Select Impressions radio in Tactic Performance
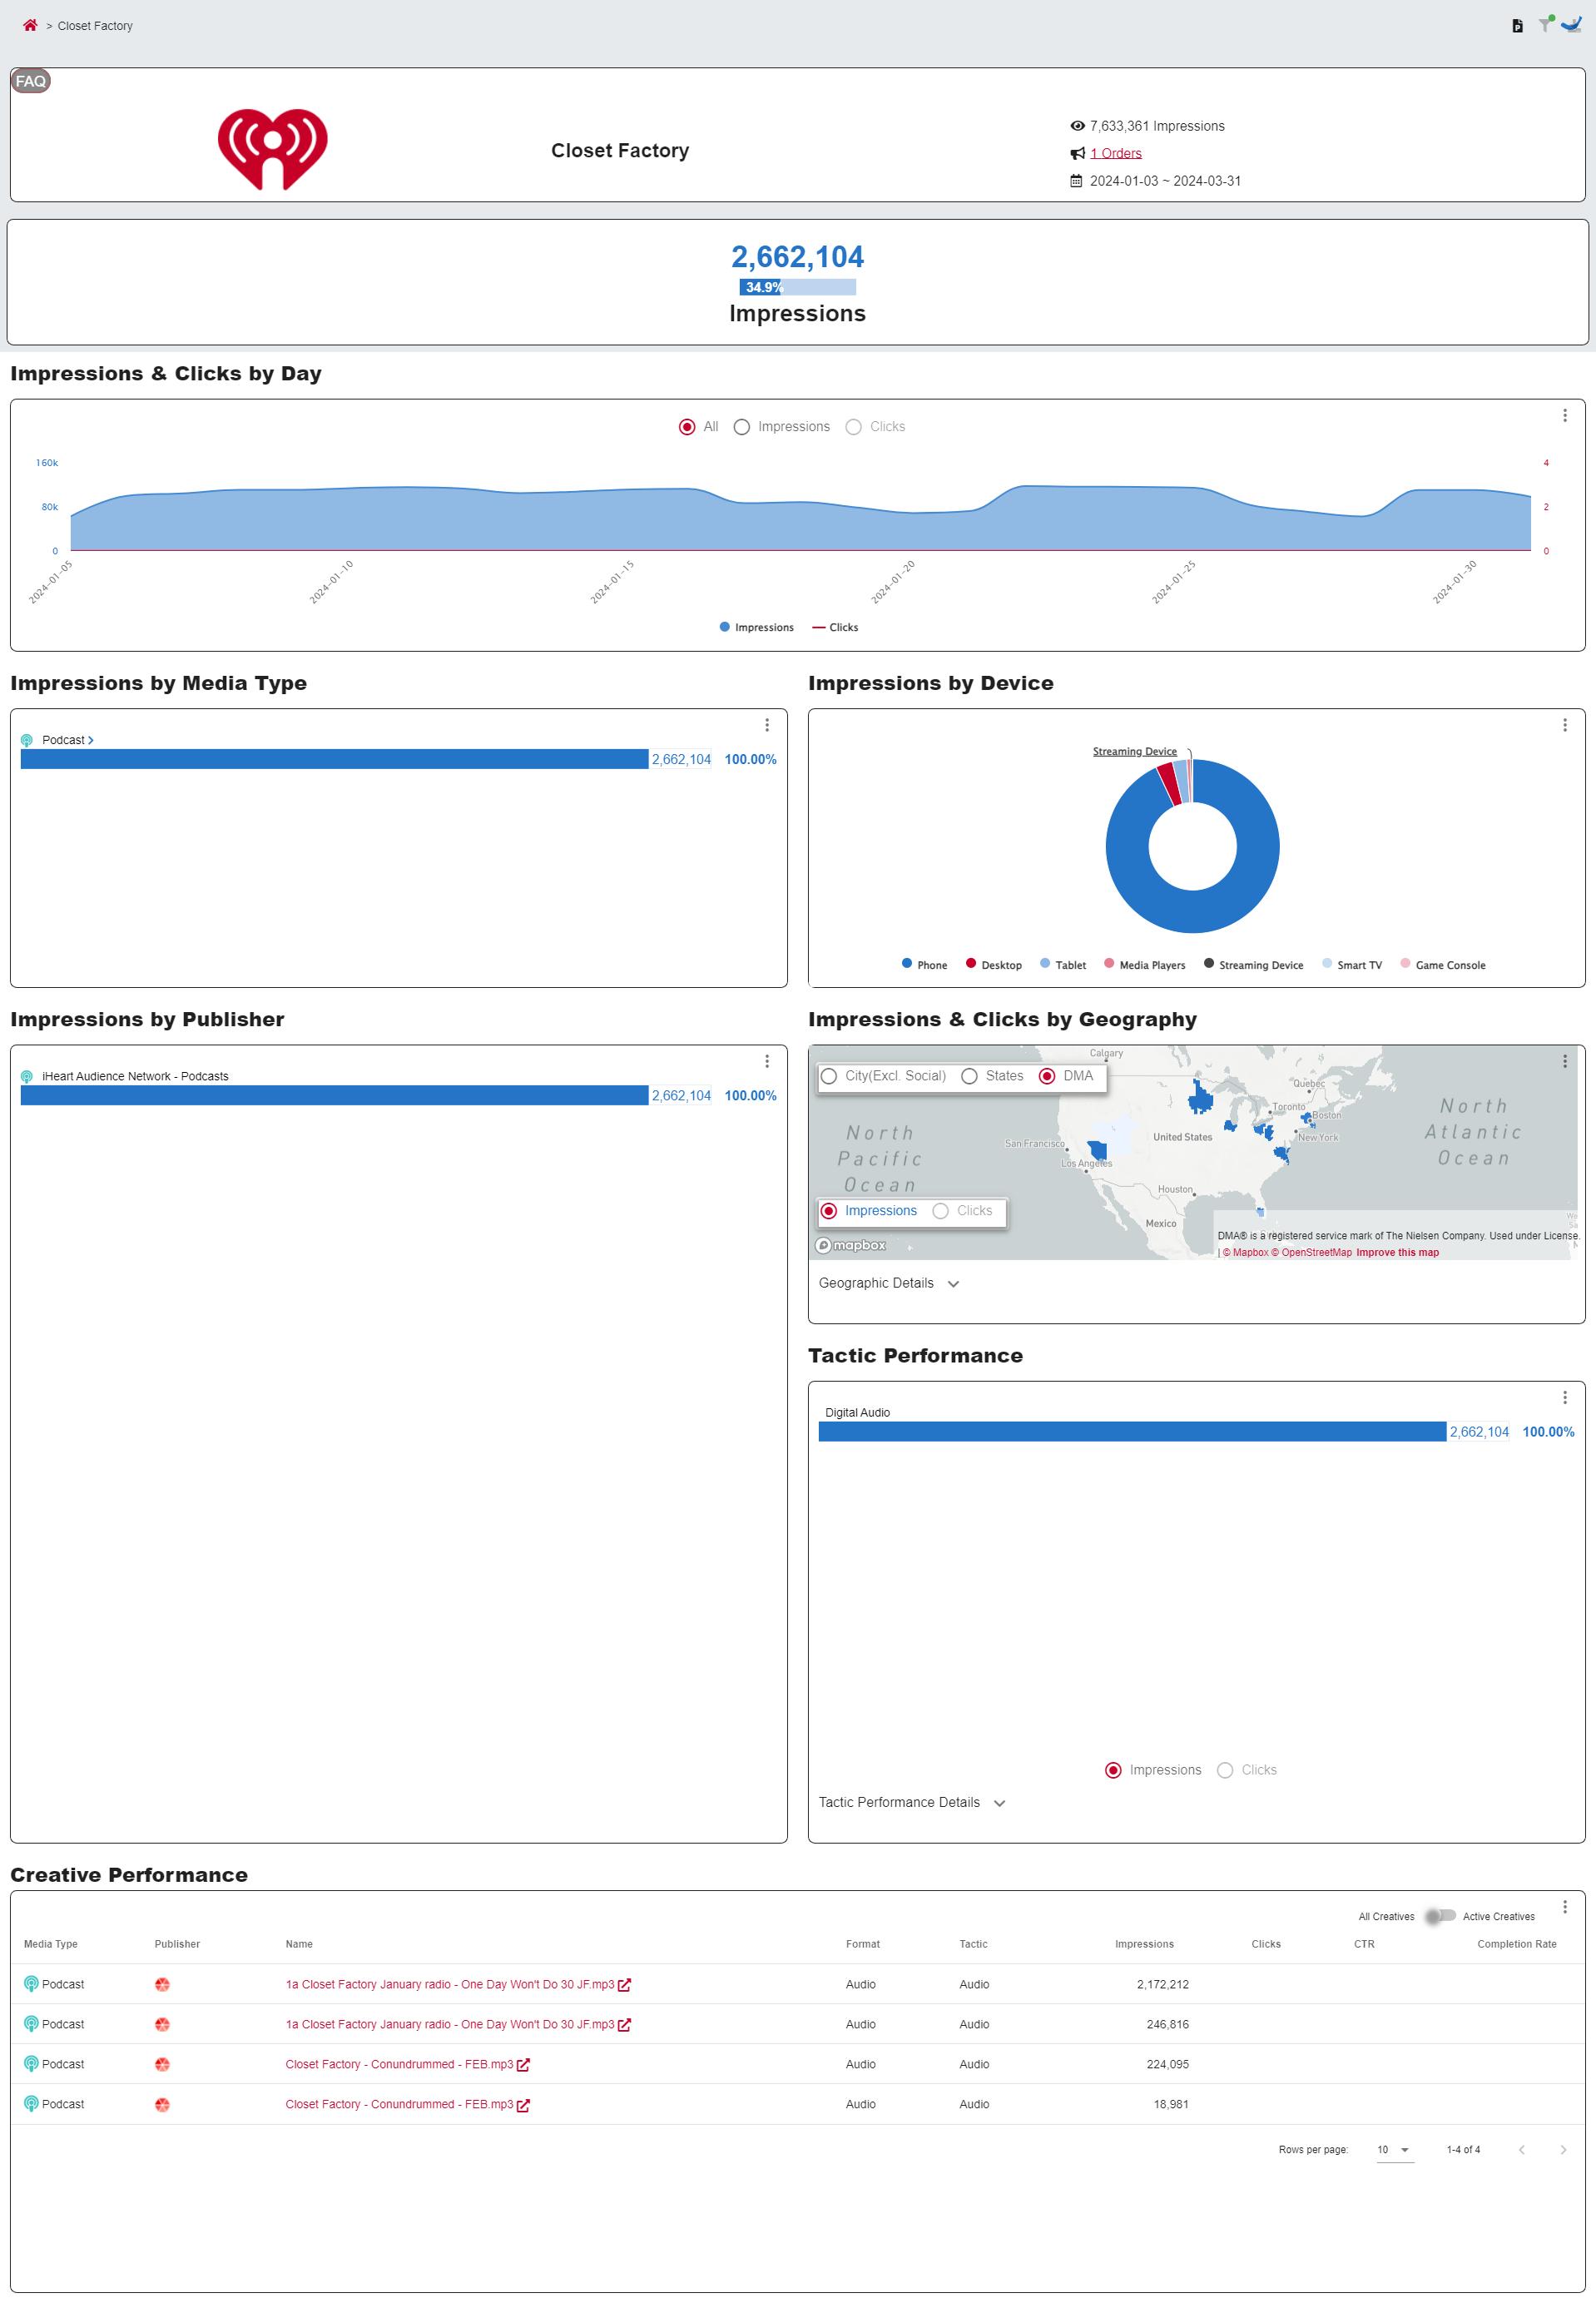Screen dimensions: 1596x2303 click(1113, 1770)
